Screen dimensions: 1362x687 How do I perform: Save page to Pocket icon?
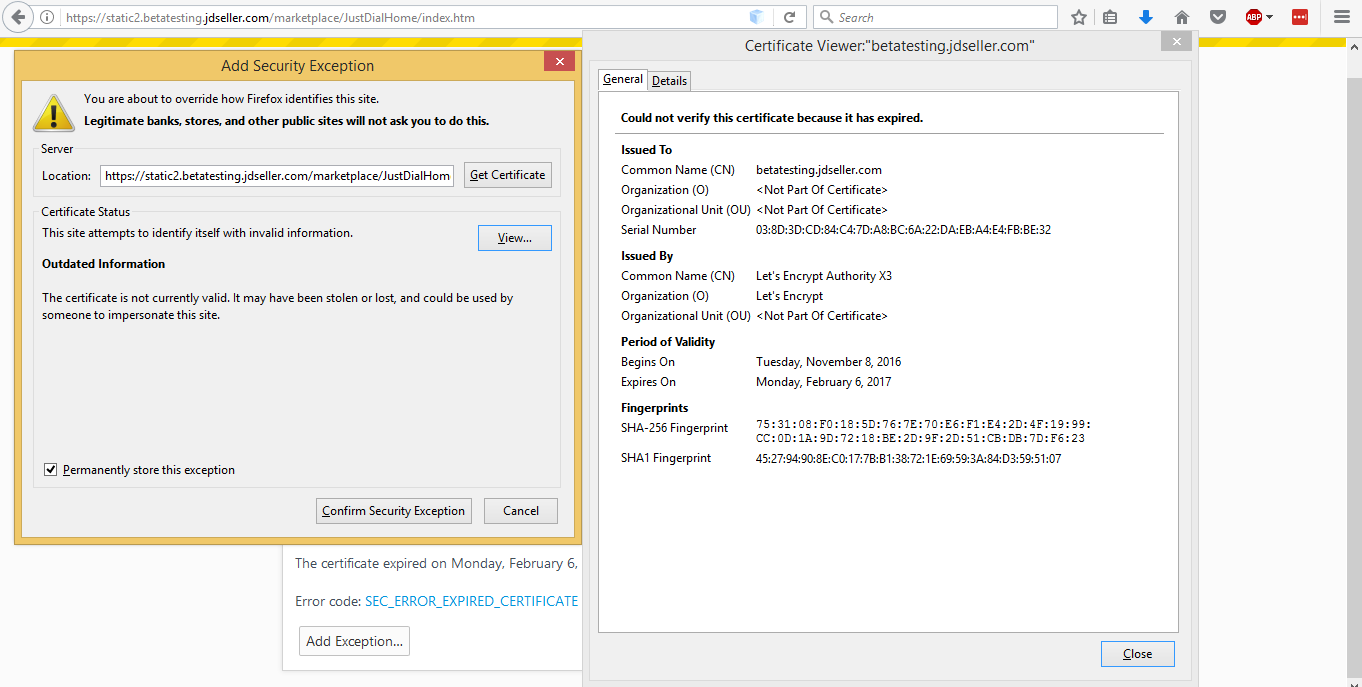(1218, 17)
